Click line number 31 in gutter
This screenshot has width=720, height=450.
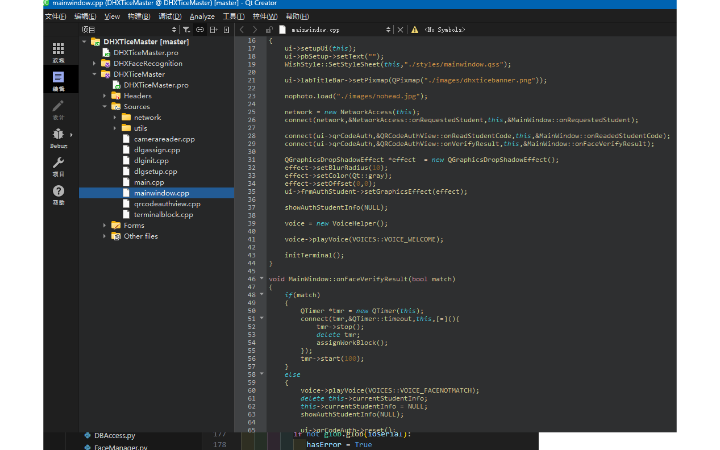click(252, 160)
